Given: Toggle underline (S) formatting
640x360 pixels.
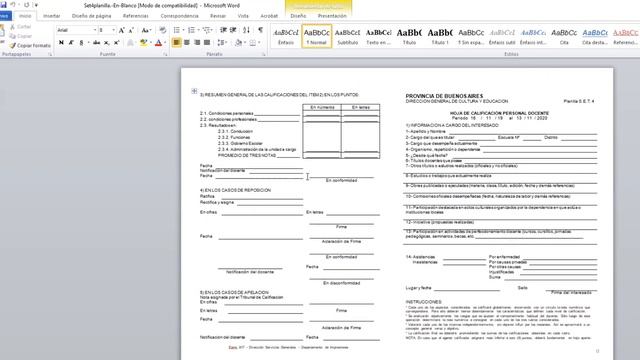Looking at the screenshot, I should [81, 42].
